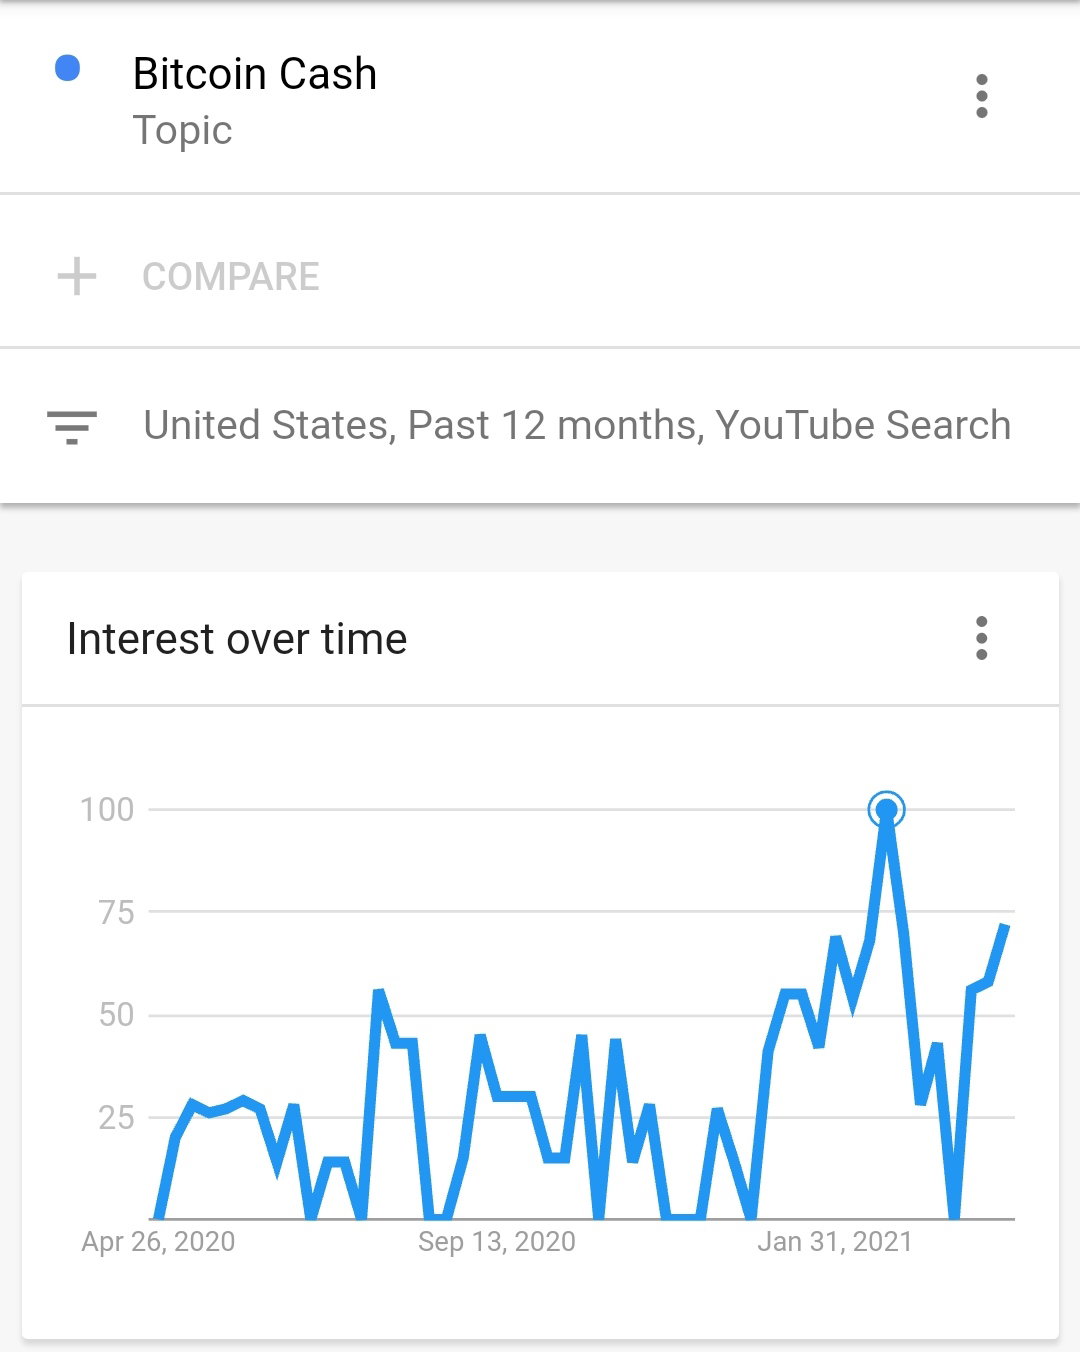Image resolution: width=1080 pixels, height=1352 pixels.
Task: Click the chart line's starting point
Action: [x=158, y=1216]
